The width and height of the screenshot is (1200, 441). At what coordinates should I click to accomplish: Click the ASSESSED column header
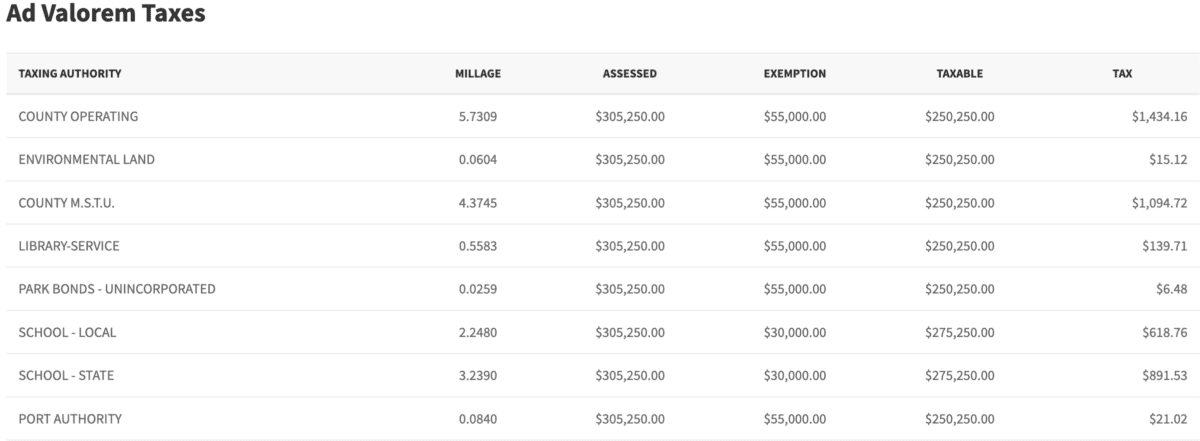pyautogui.click(x=629, y=74)
